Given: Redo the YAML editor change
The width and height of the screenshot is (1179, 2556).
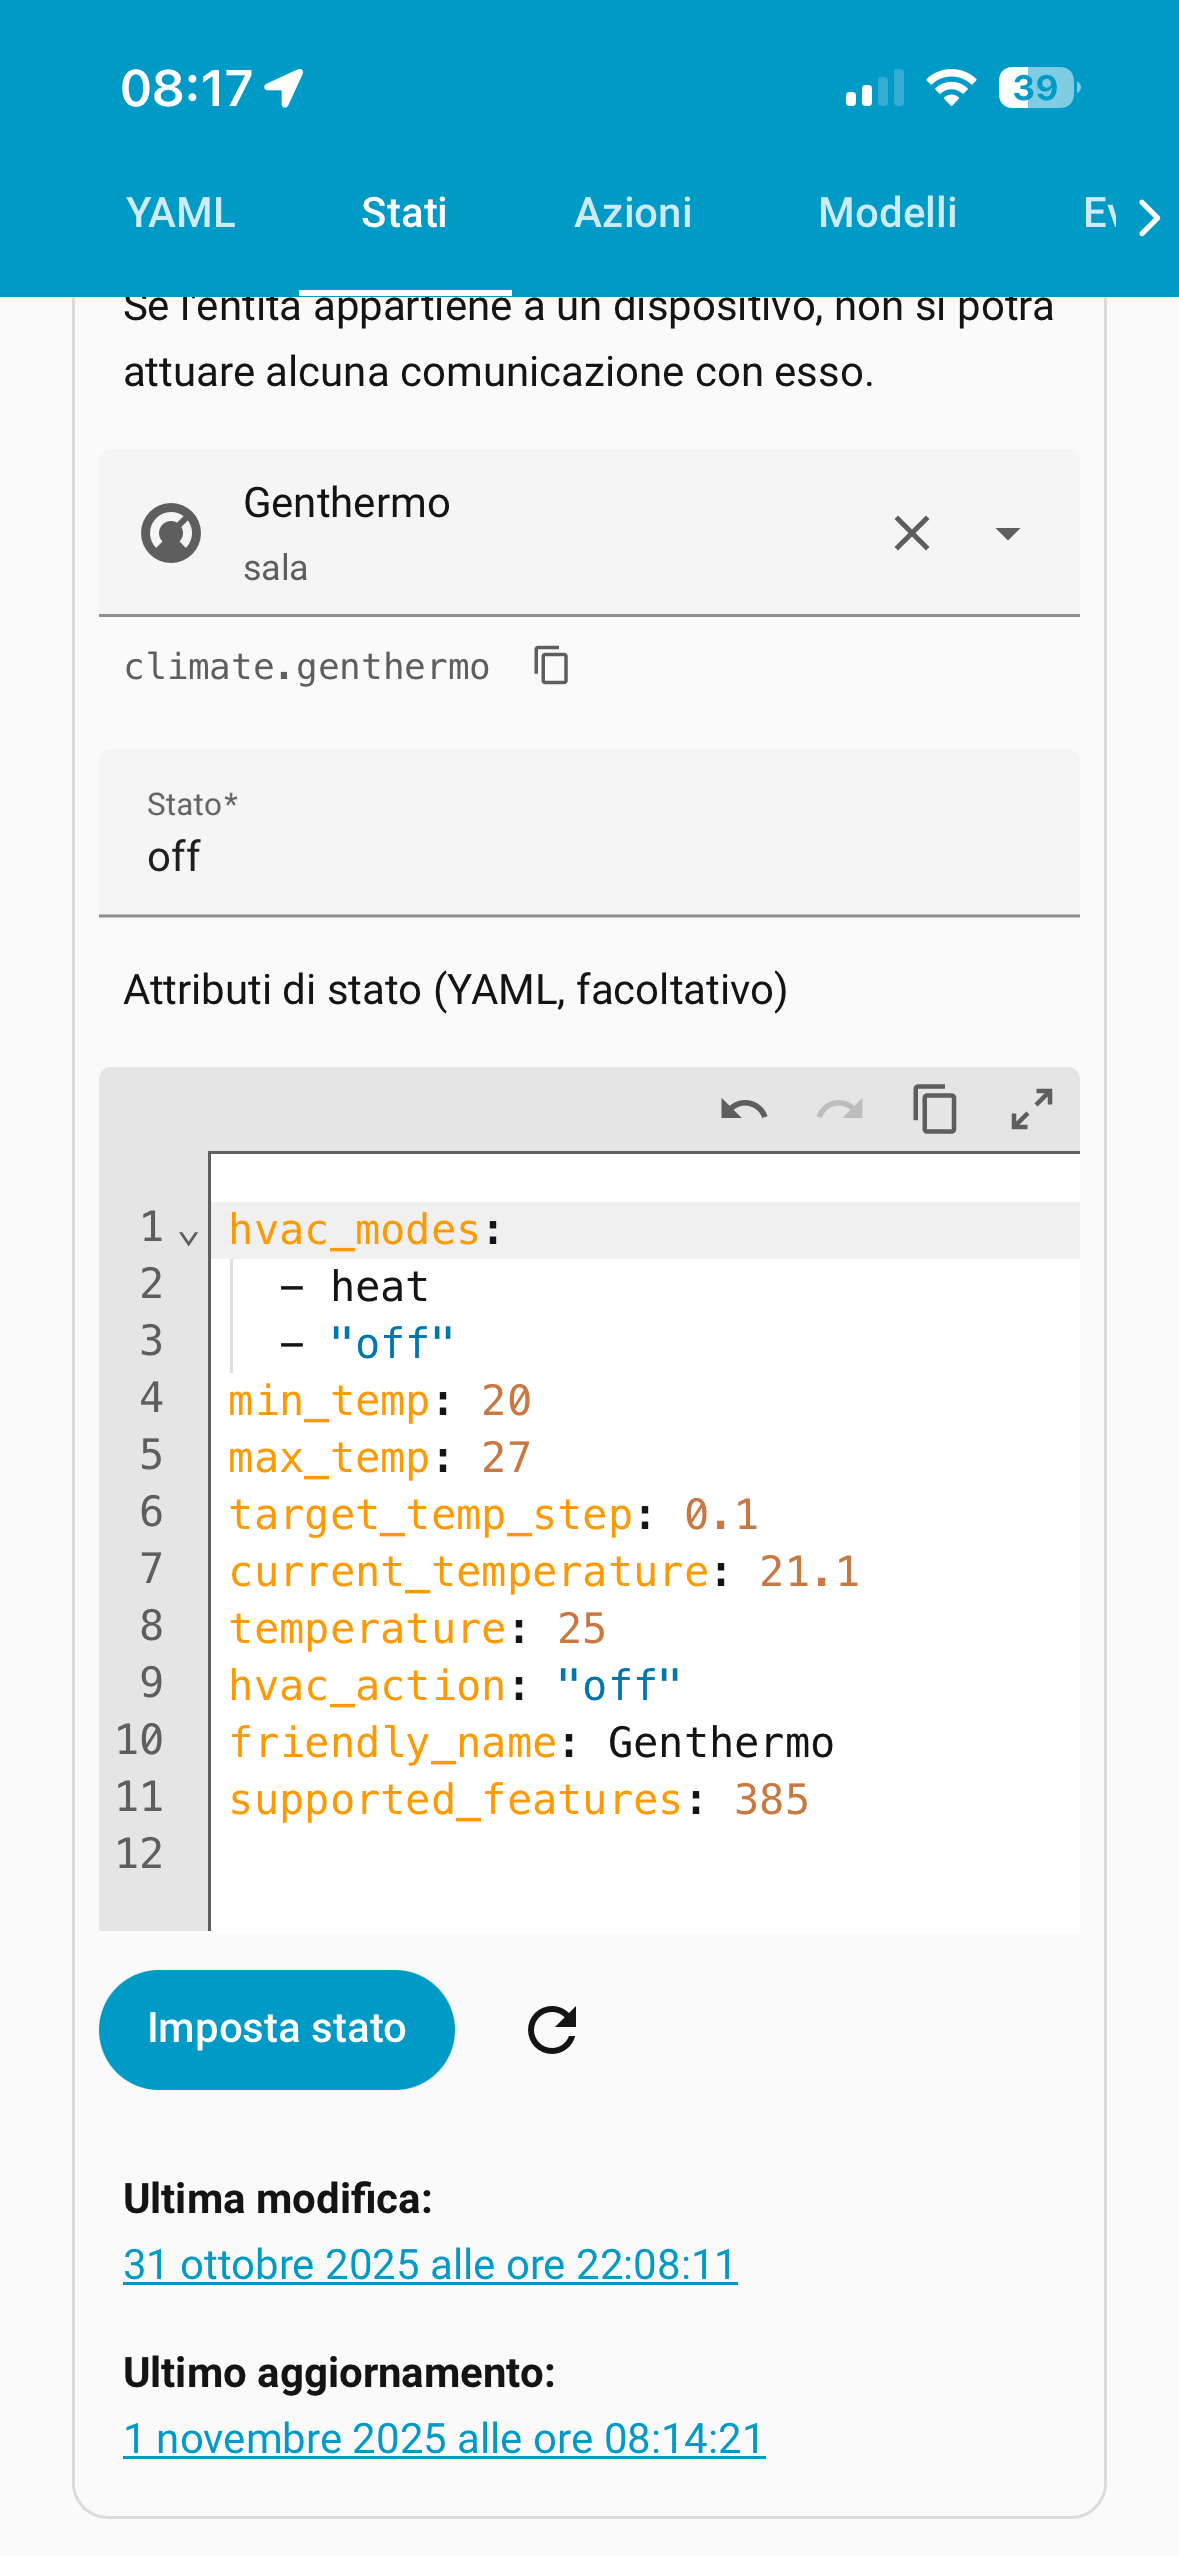Looking at the screenshot, I should click(839, 1110).
